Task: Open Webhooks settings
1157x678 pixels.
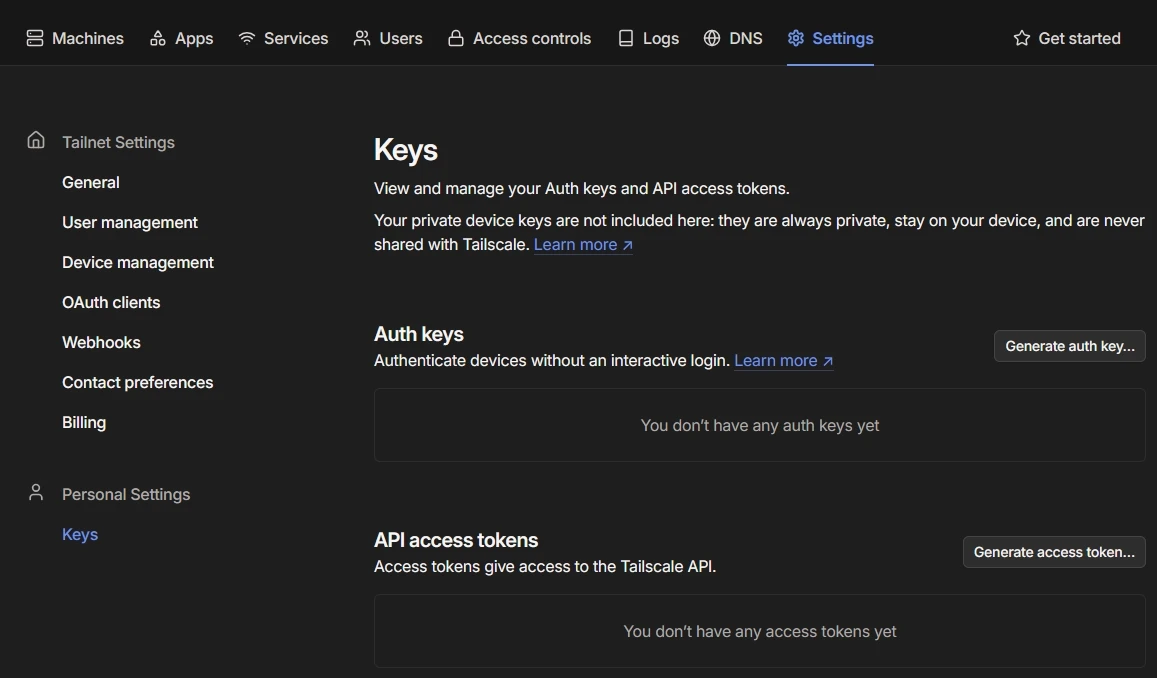Action: pos(101,342)
